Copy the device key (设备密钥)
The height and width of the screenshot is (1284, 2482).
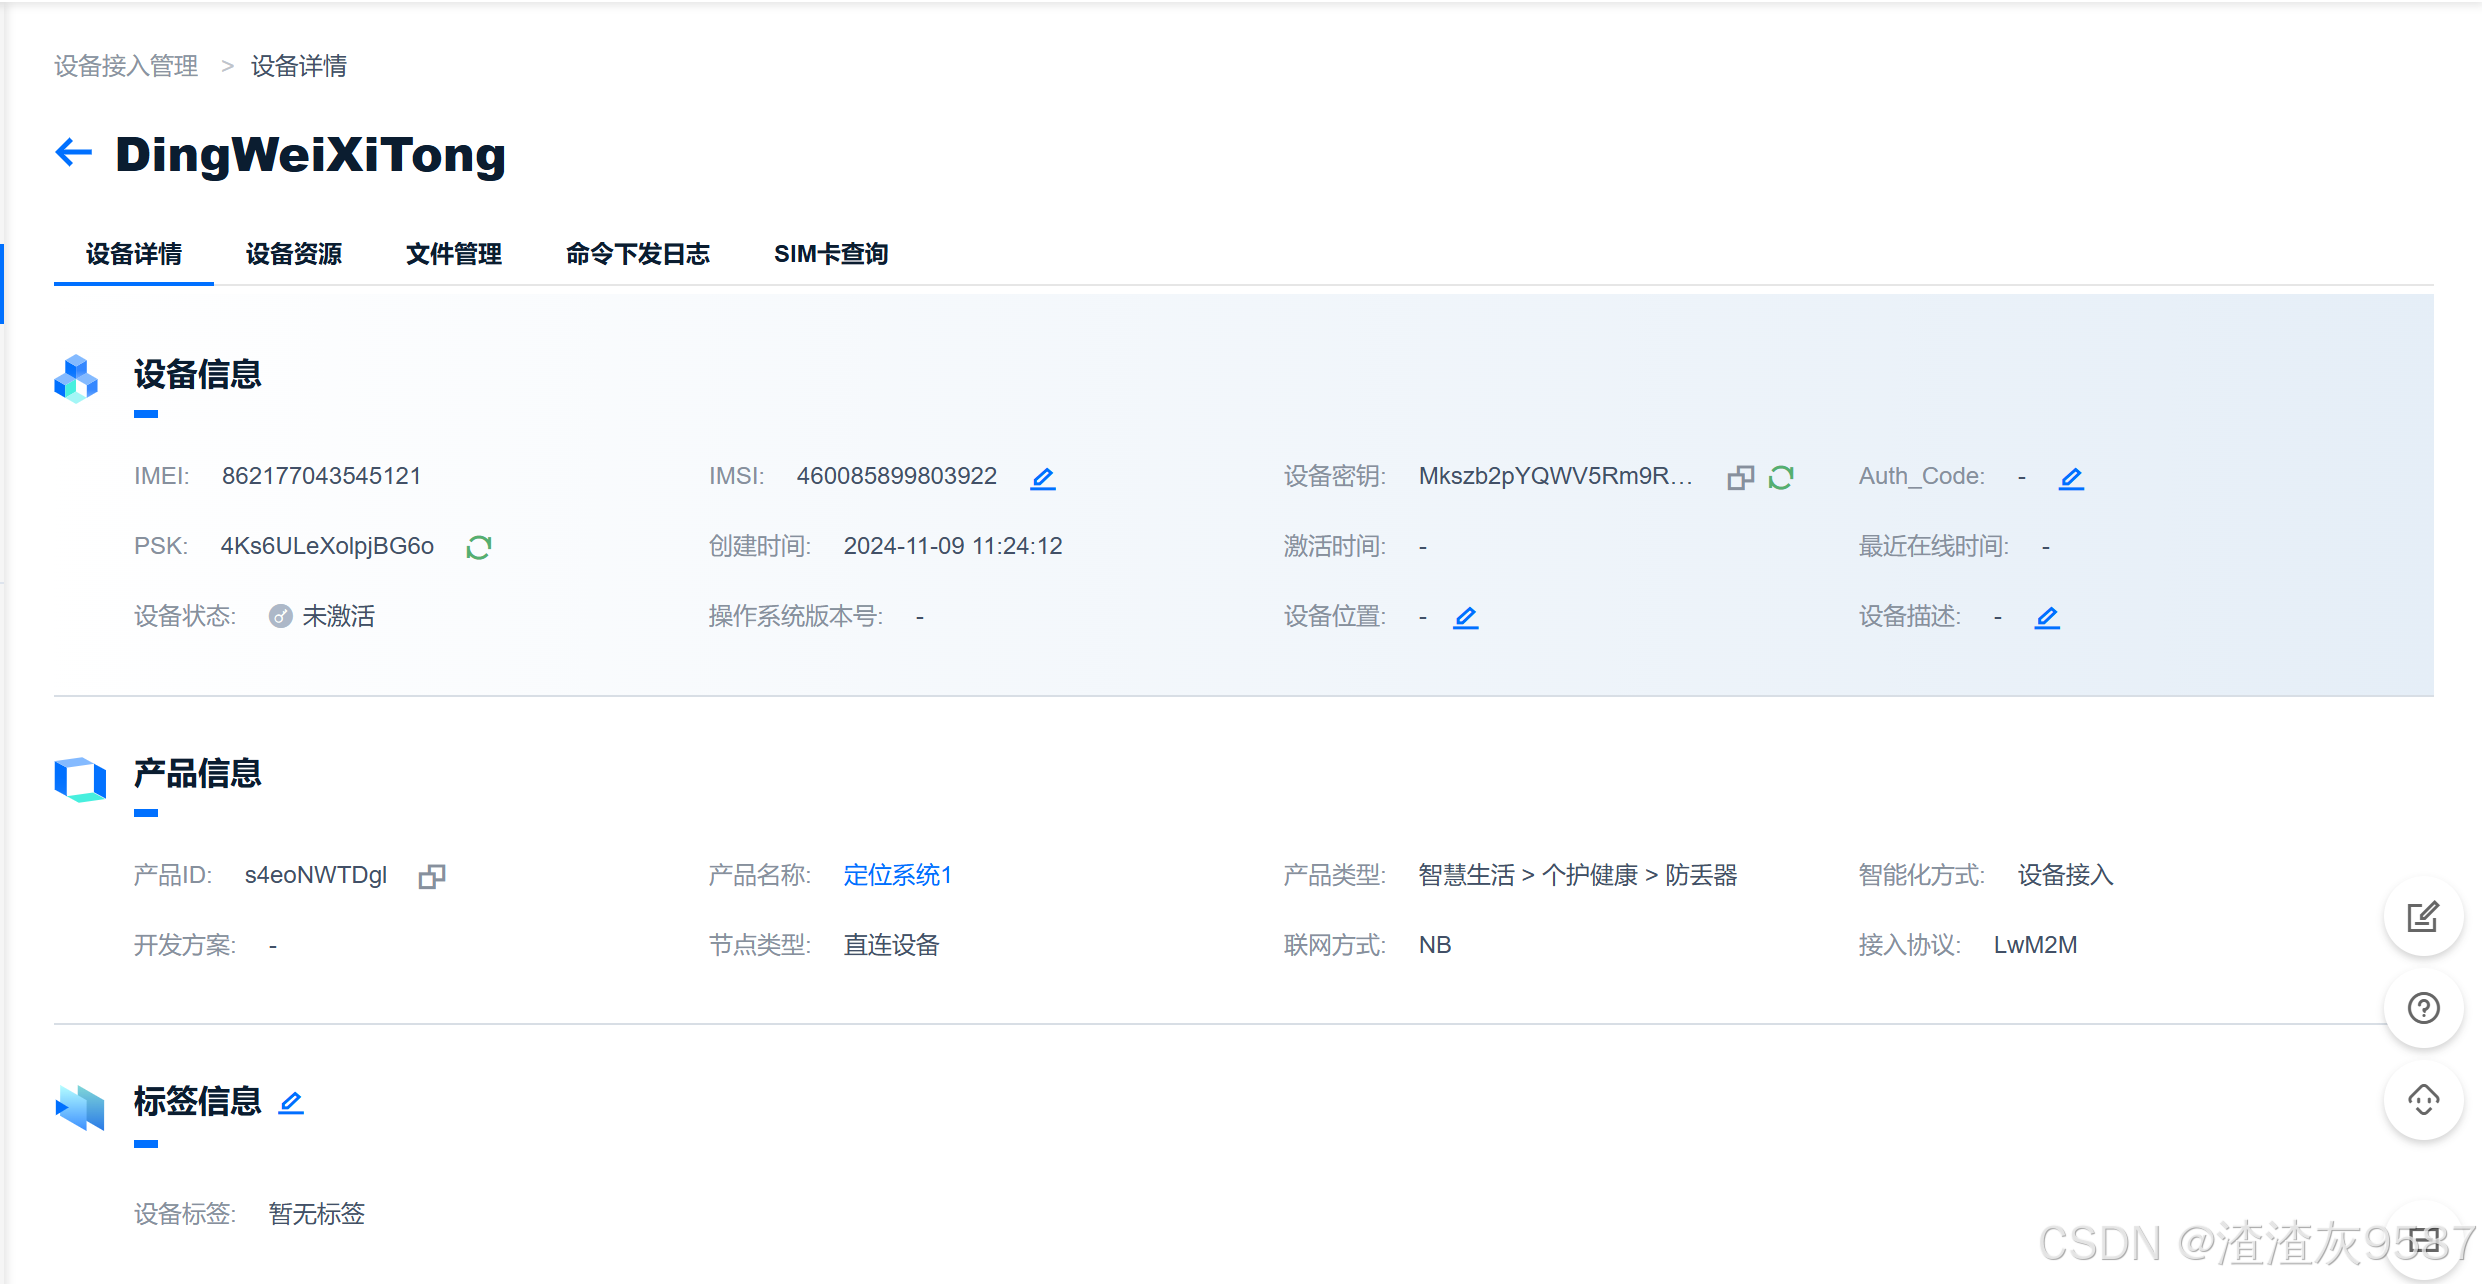tap(1740, 478)
